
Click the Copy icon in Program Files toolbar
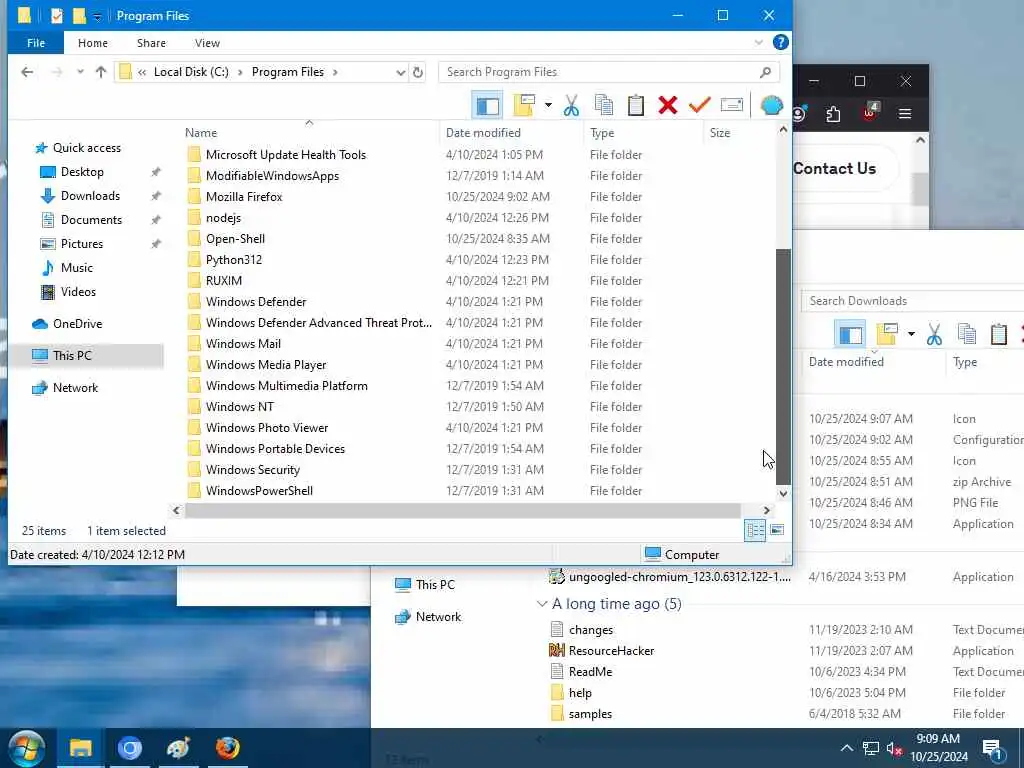pos(603,105)
